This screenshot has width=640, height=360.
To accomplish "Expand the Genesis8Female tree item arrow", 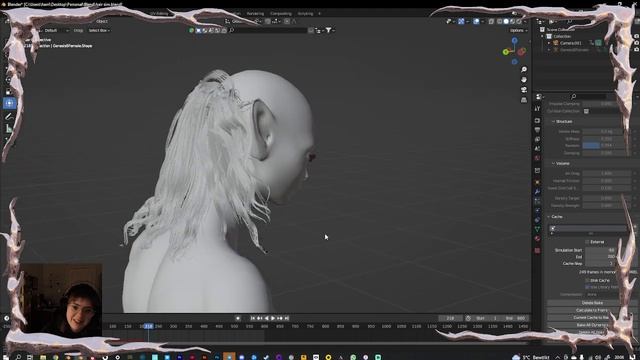I will pyautogui.click(x=549, y=50).
